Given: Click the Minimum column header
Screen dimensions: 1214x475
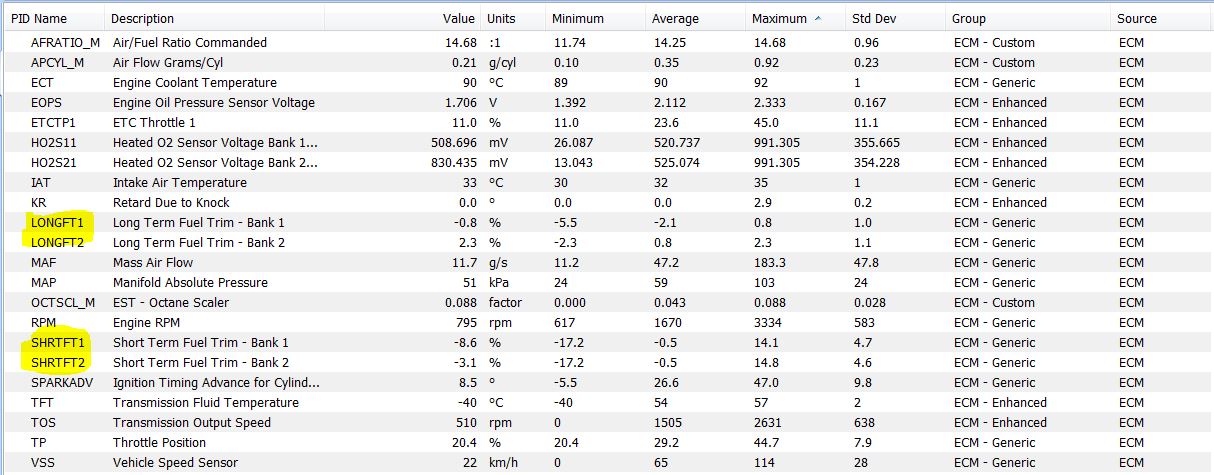Looking at the screenshot, I should click(578, 18).
